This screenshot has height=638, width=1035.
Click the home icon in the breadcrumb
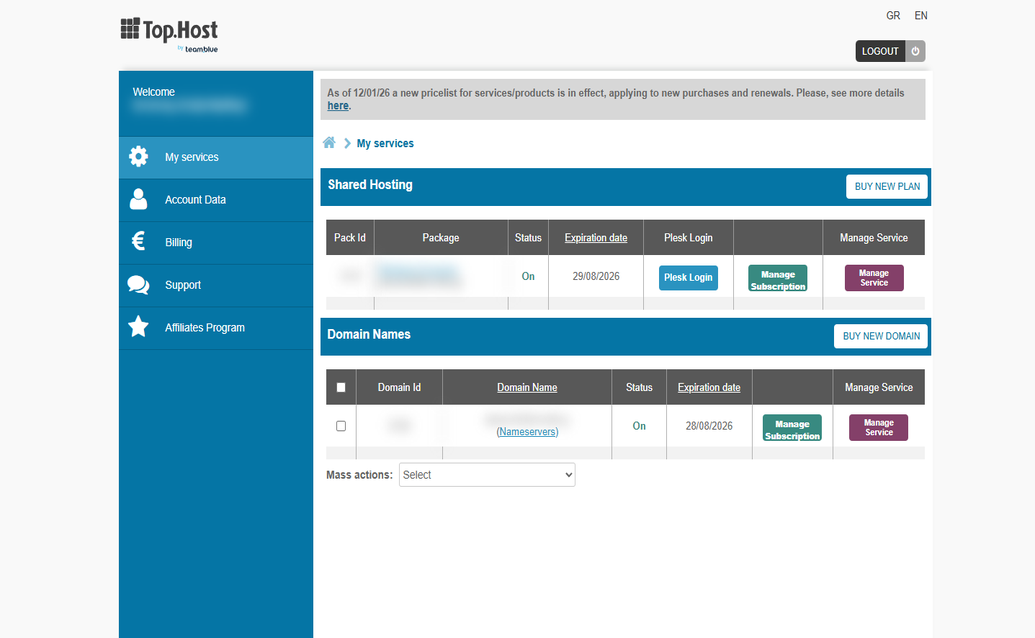point(329,143)
